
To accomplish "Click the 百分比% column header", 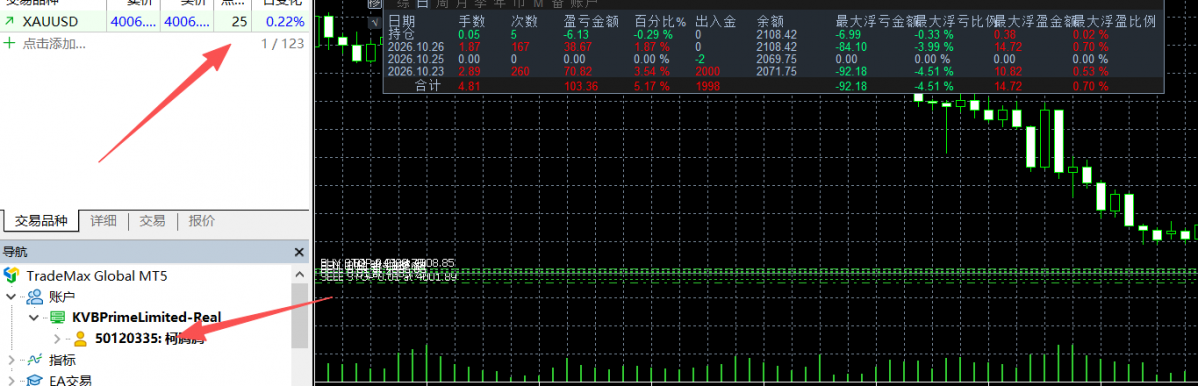I will point(659,21).
